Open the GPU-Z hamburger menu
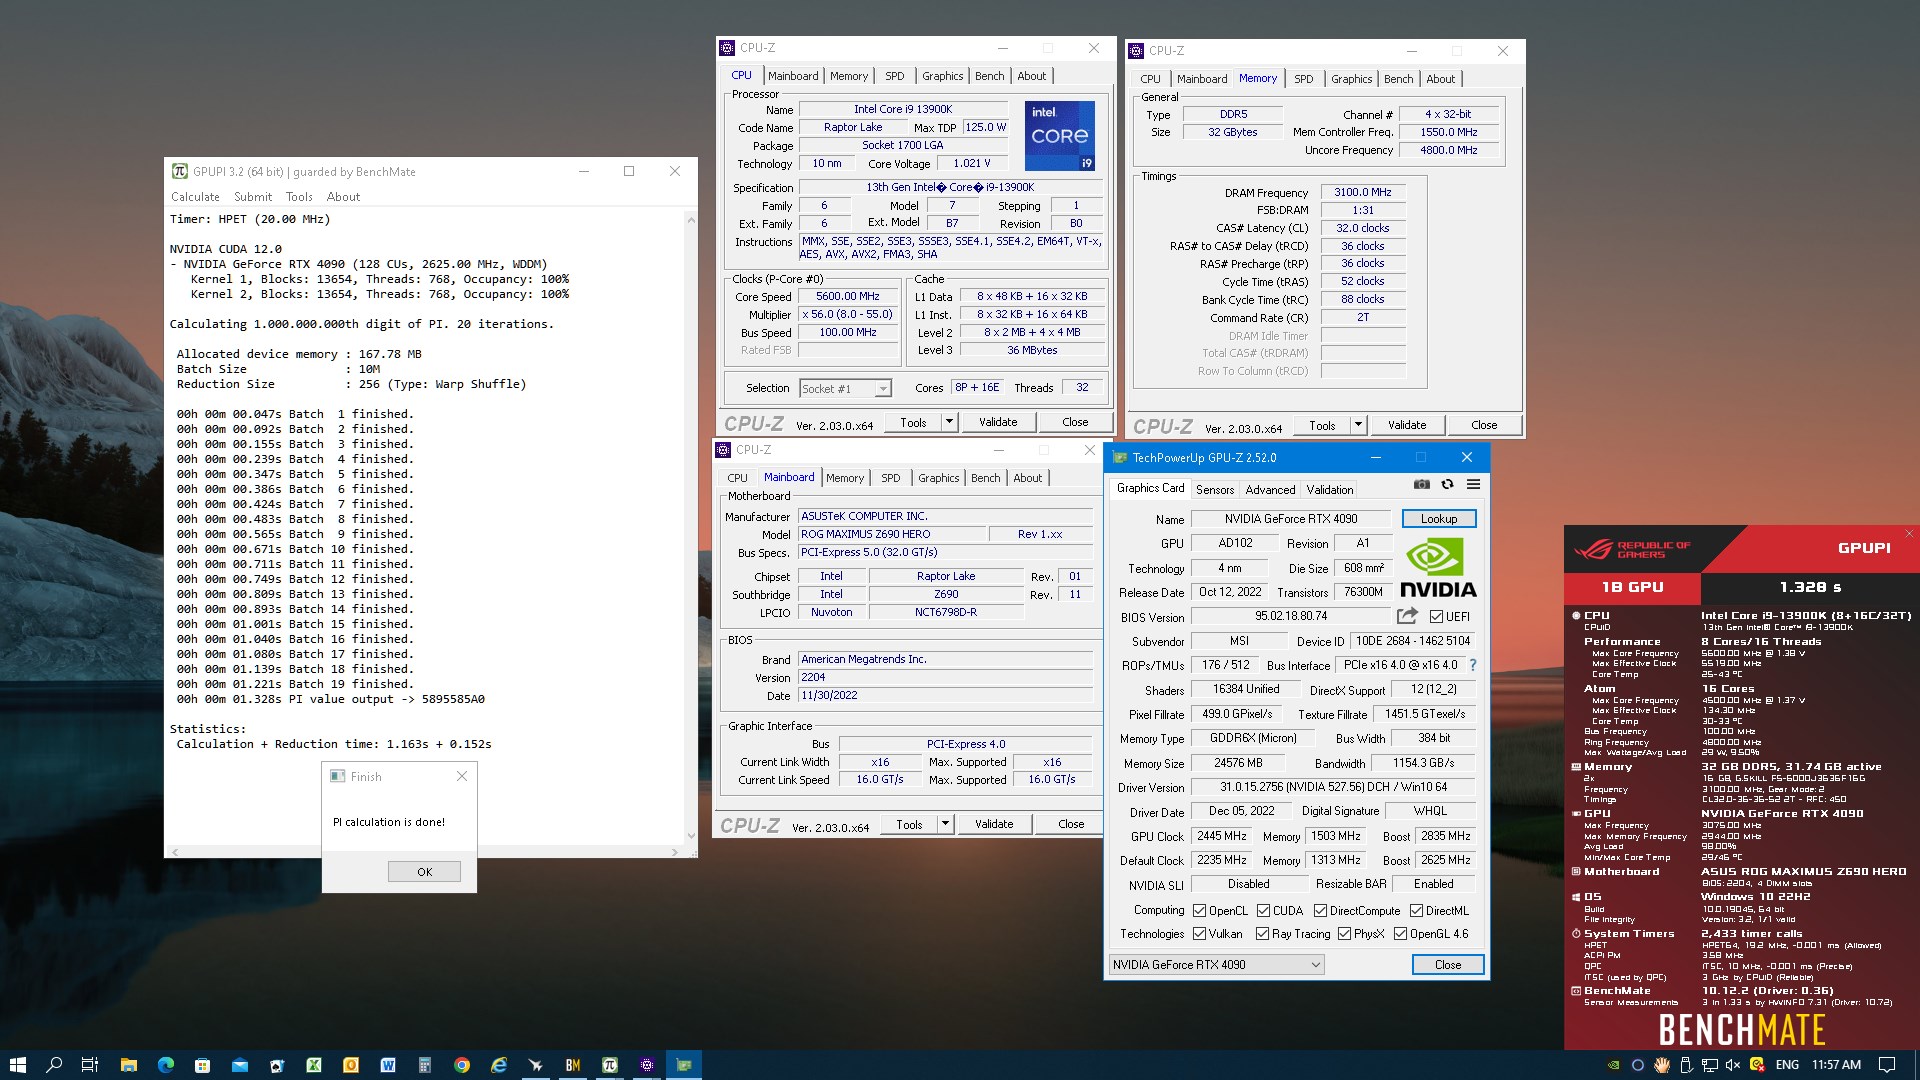Image resolution: width=1920 pixels, height=1080 pixels. [1473, 485]
